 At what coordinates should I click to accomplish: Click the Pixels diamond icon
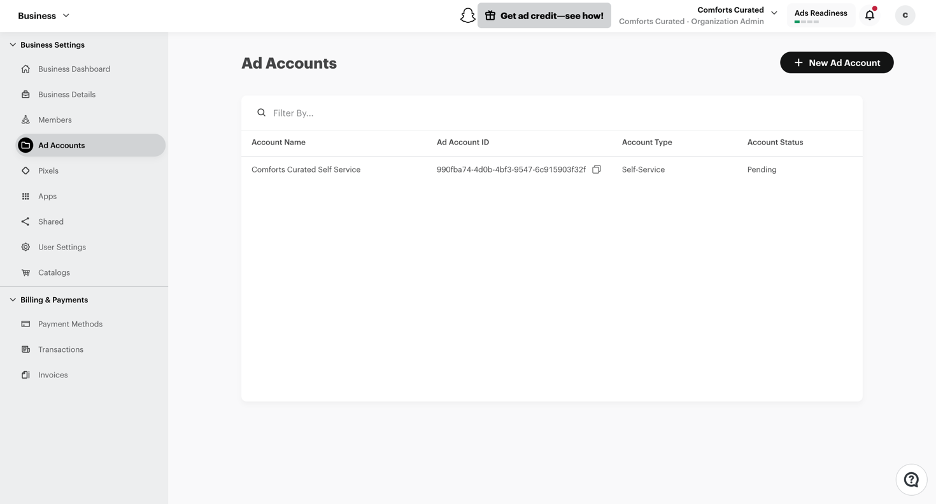coord(26,170)
